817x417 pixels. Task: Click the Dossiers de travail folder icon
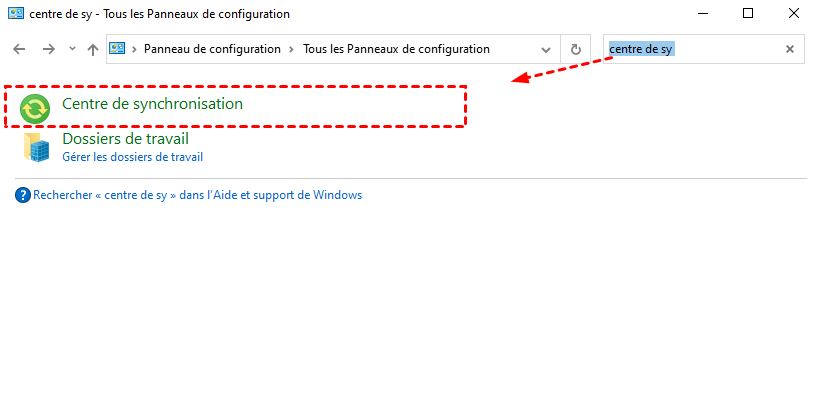[x=39, y=148]
